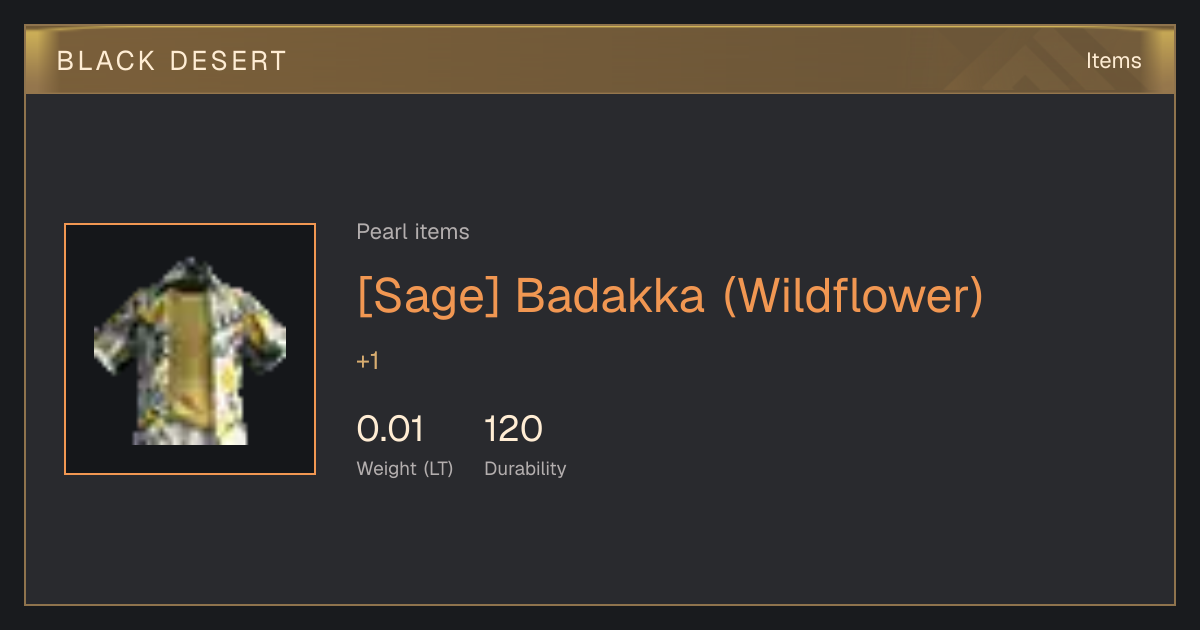Click the Durability label

tap(525, 469)
